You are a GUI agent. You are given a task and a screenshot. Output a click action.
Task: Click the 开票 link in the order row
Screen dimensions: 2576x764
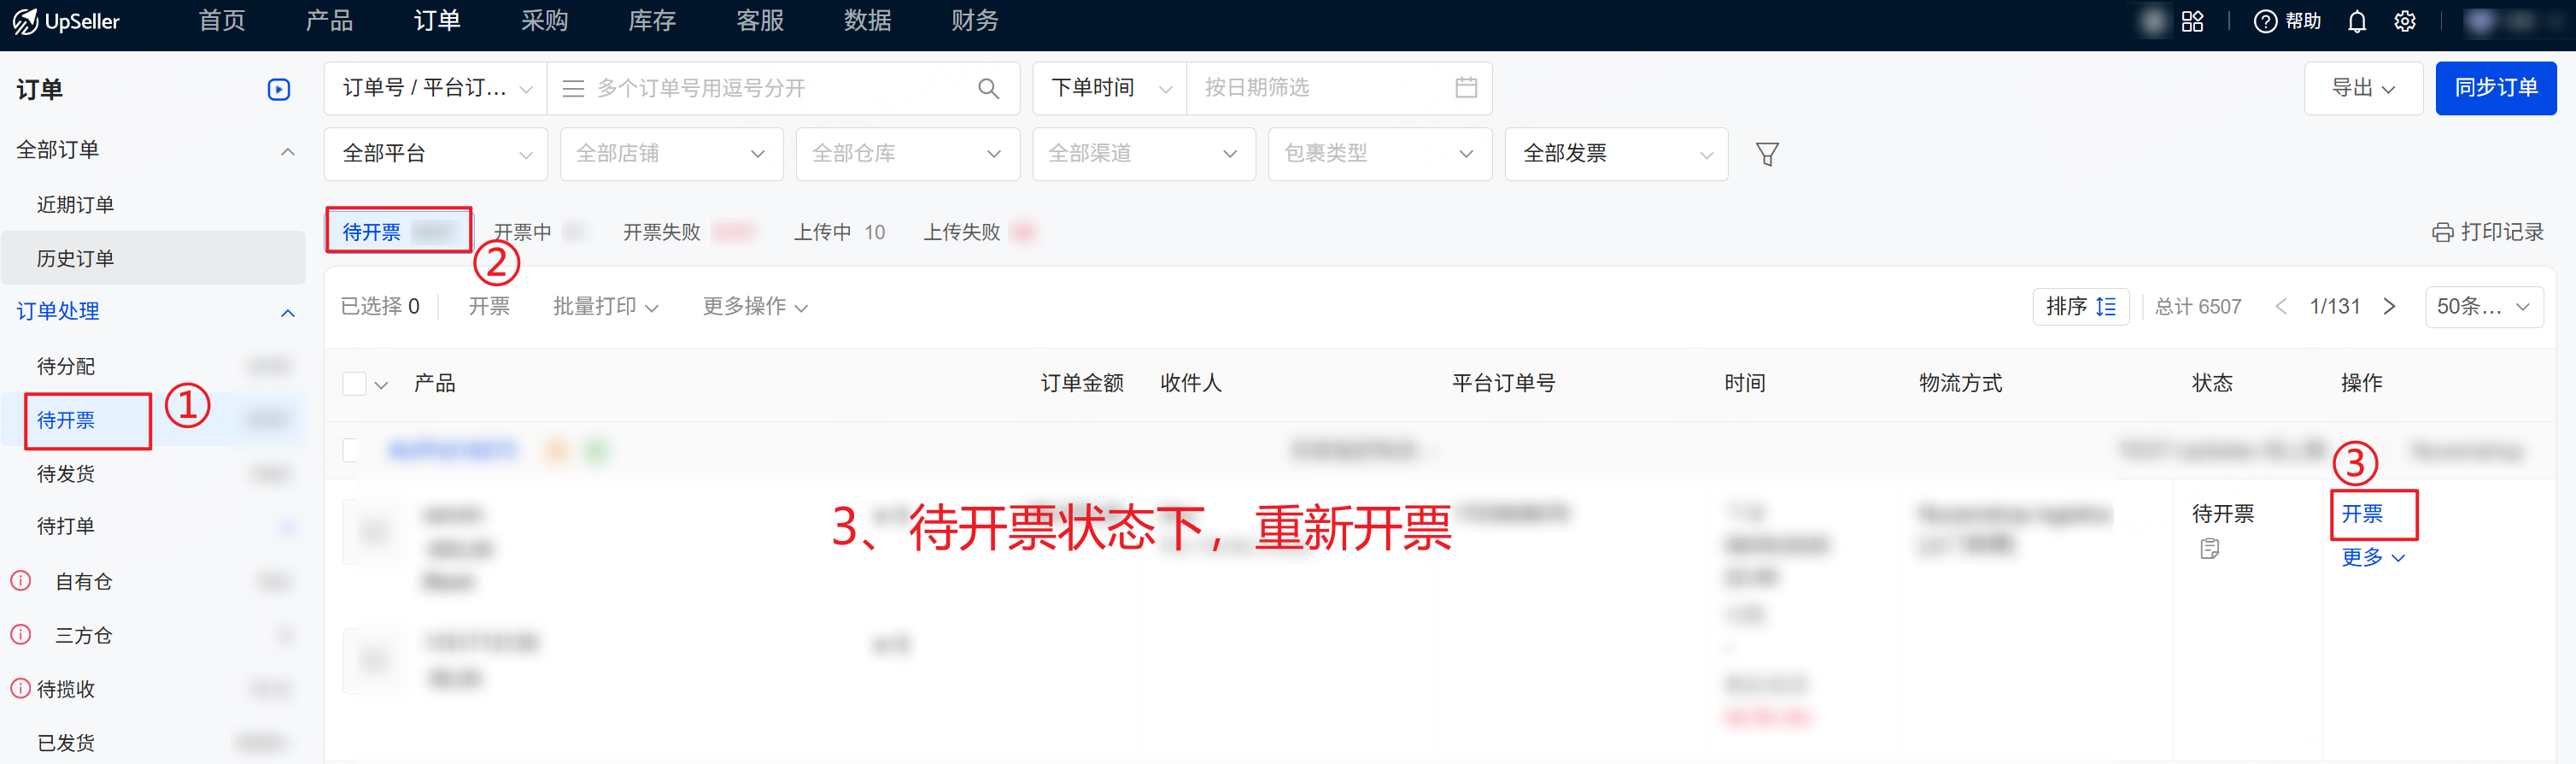point(2362,514)
